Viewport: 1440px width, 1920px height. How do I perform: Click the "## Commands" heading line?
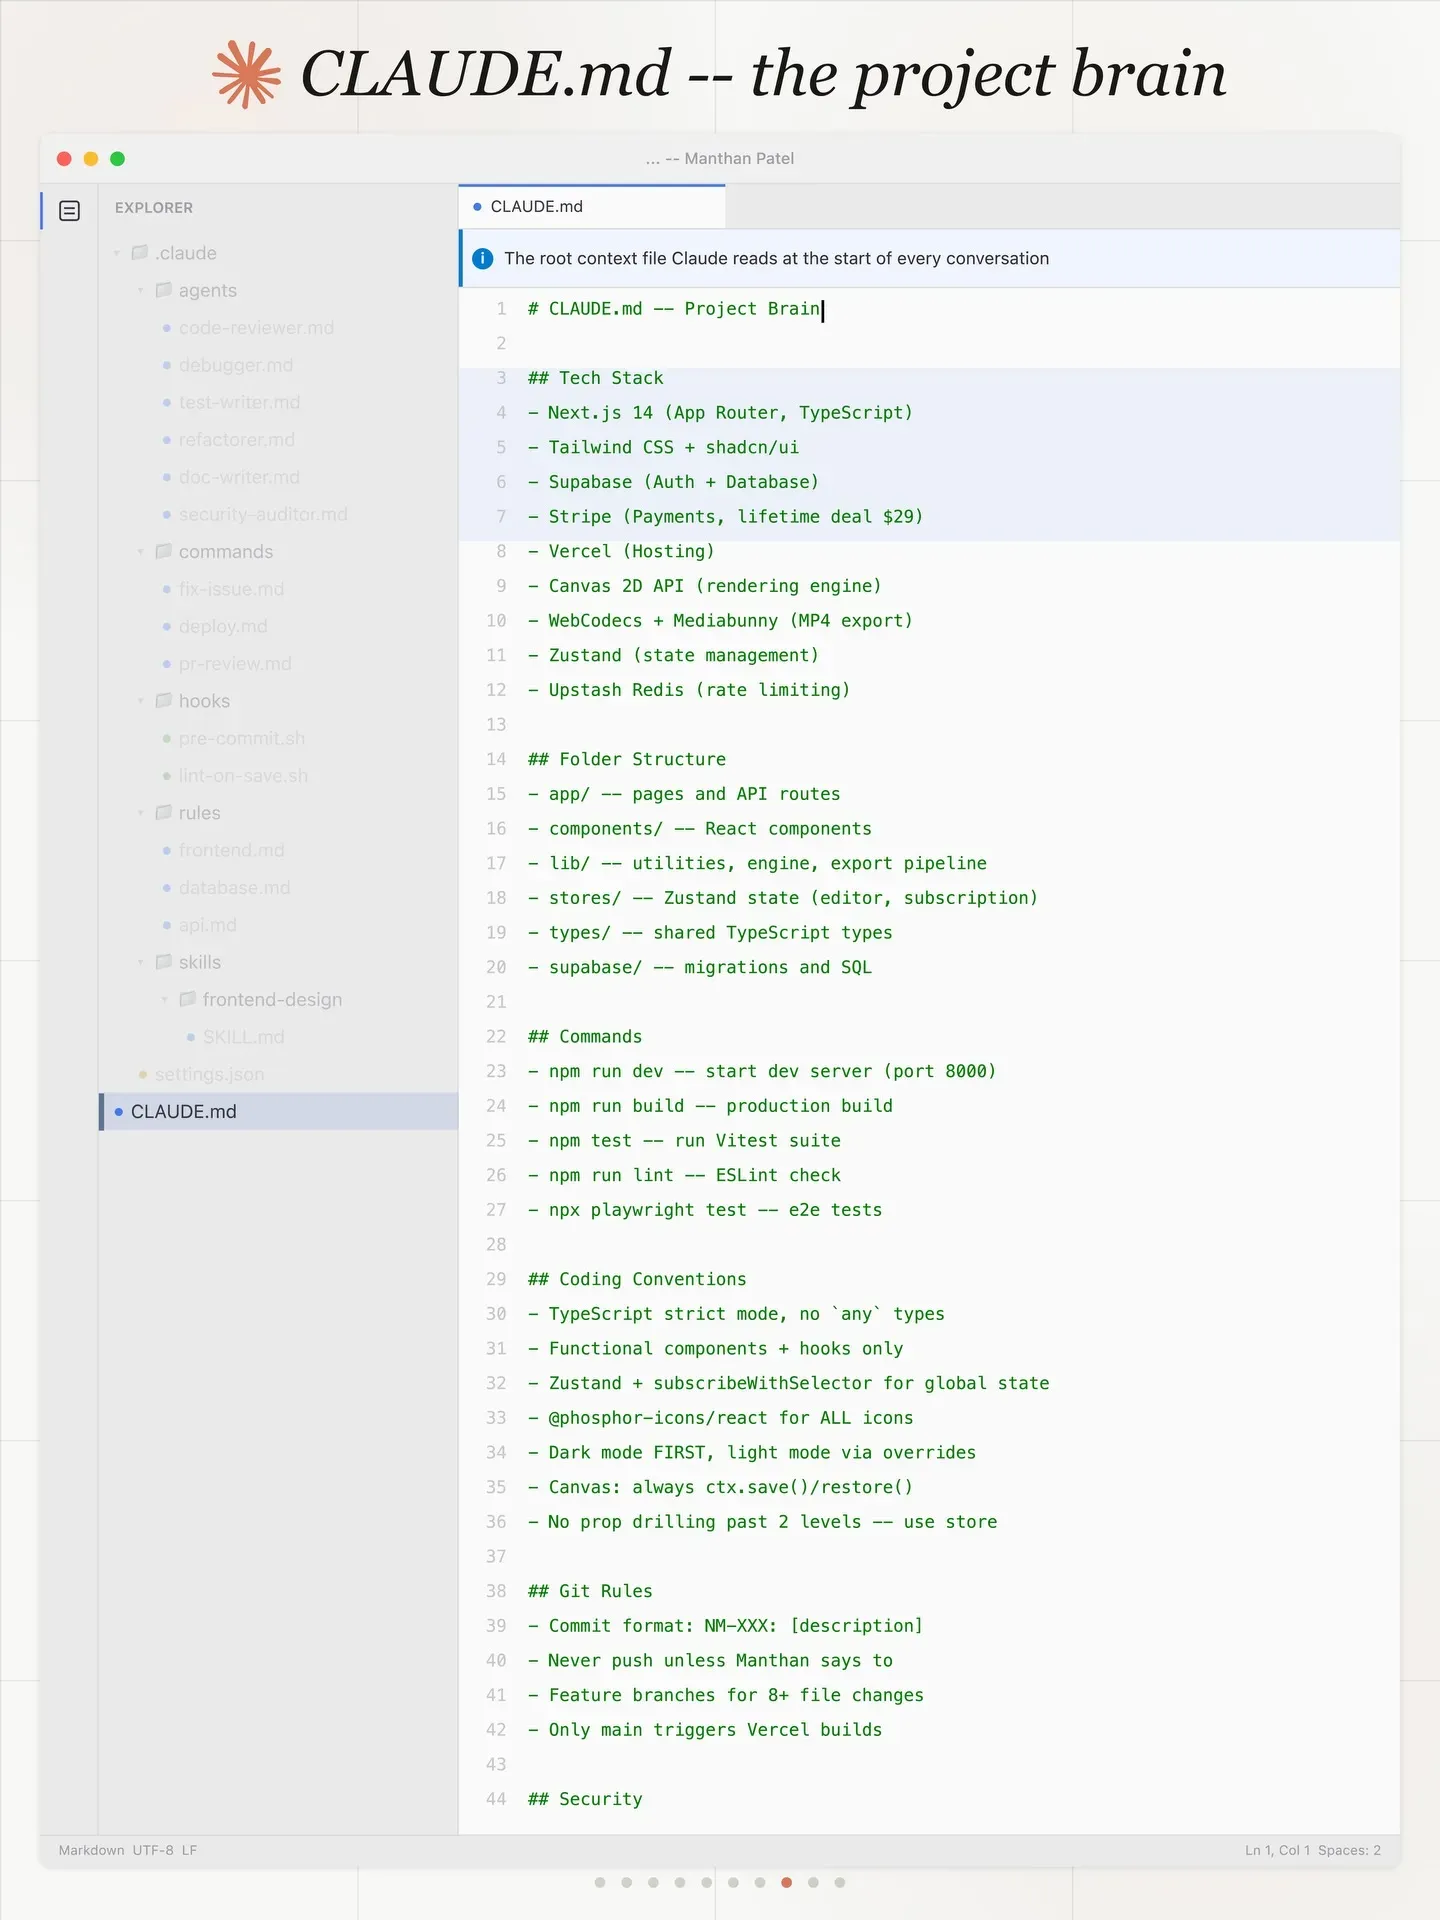pyautogui.click(x=585, y=1037)
